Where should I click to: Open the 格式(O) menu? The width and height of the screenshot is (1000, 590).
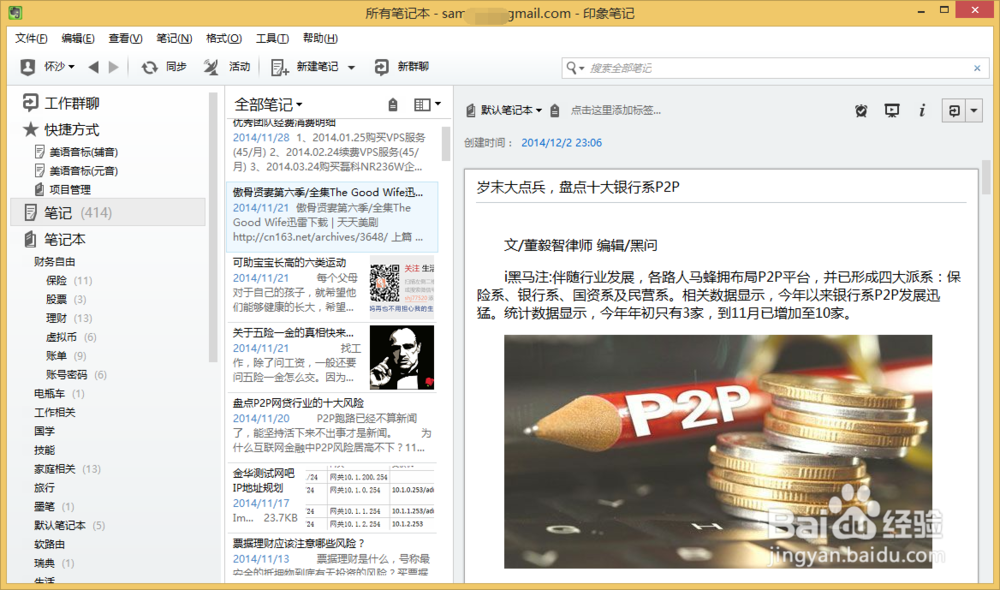point(224,38)
